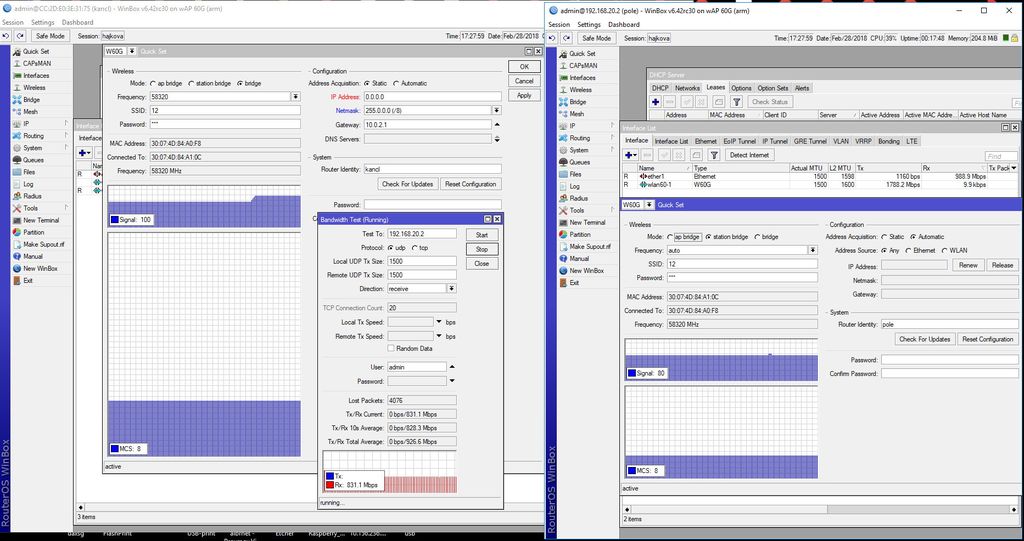Select Ethernet as Address Source

pos(908,251)
